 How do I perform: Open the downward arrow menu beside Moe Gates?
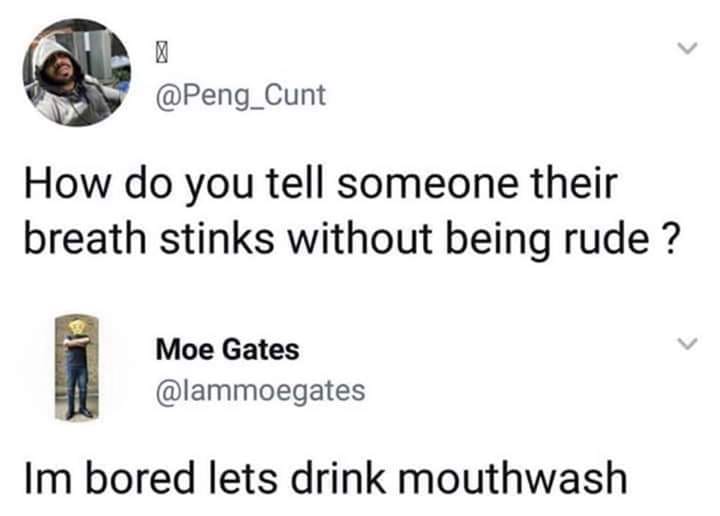coord(687,343)
